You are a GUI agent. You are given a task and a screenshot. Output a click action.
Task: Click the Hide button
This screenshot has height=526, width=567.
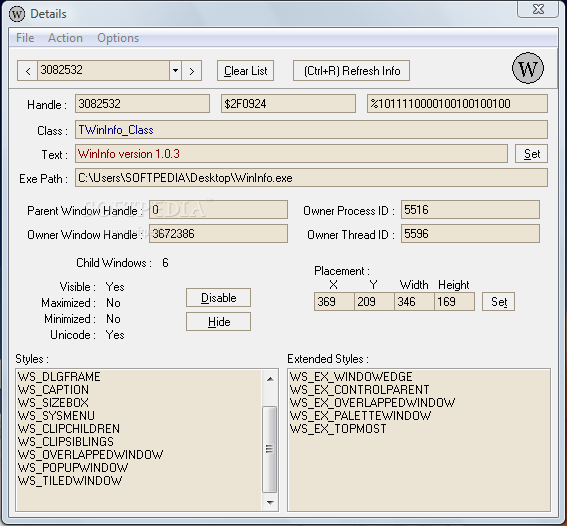(x=218, y=321)
